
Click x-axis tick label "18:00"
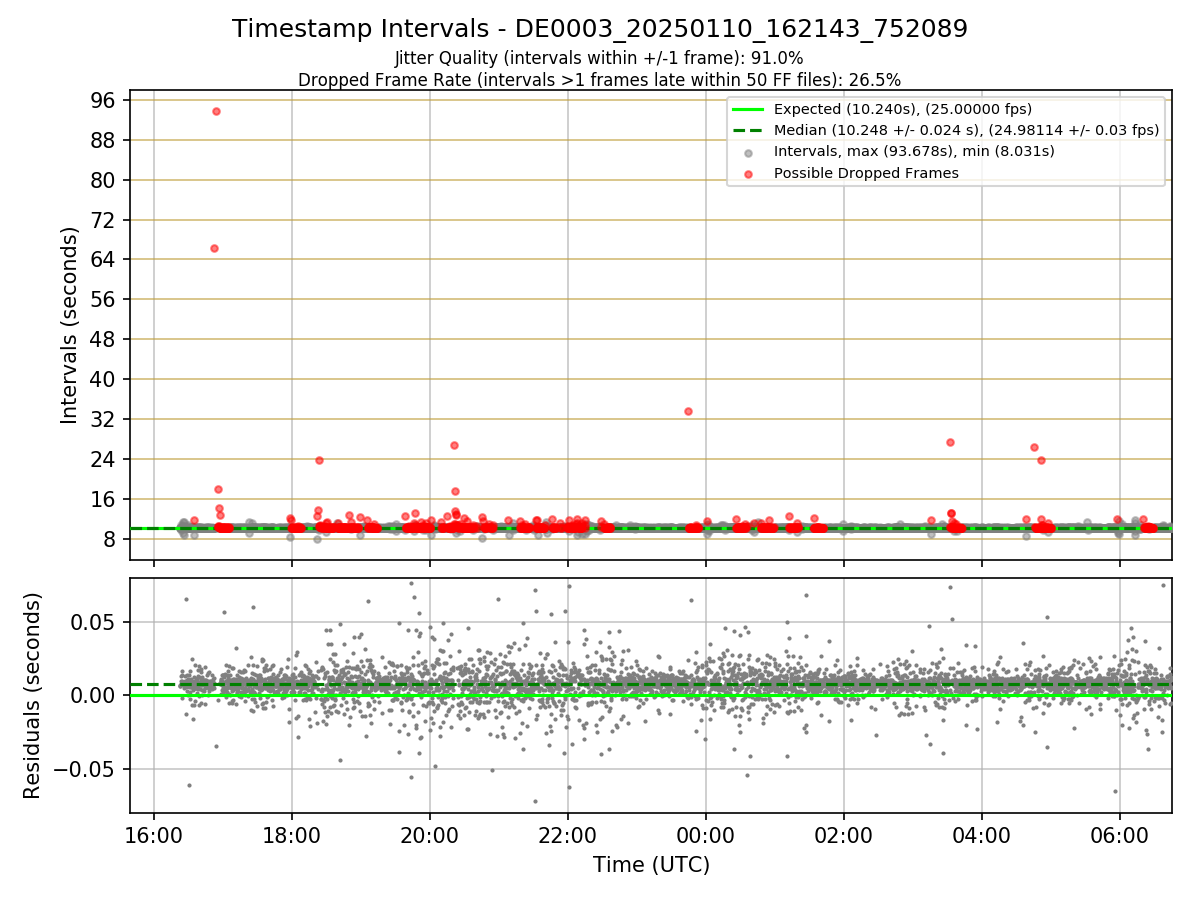(x=292, y=834)
